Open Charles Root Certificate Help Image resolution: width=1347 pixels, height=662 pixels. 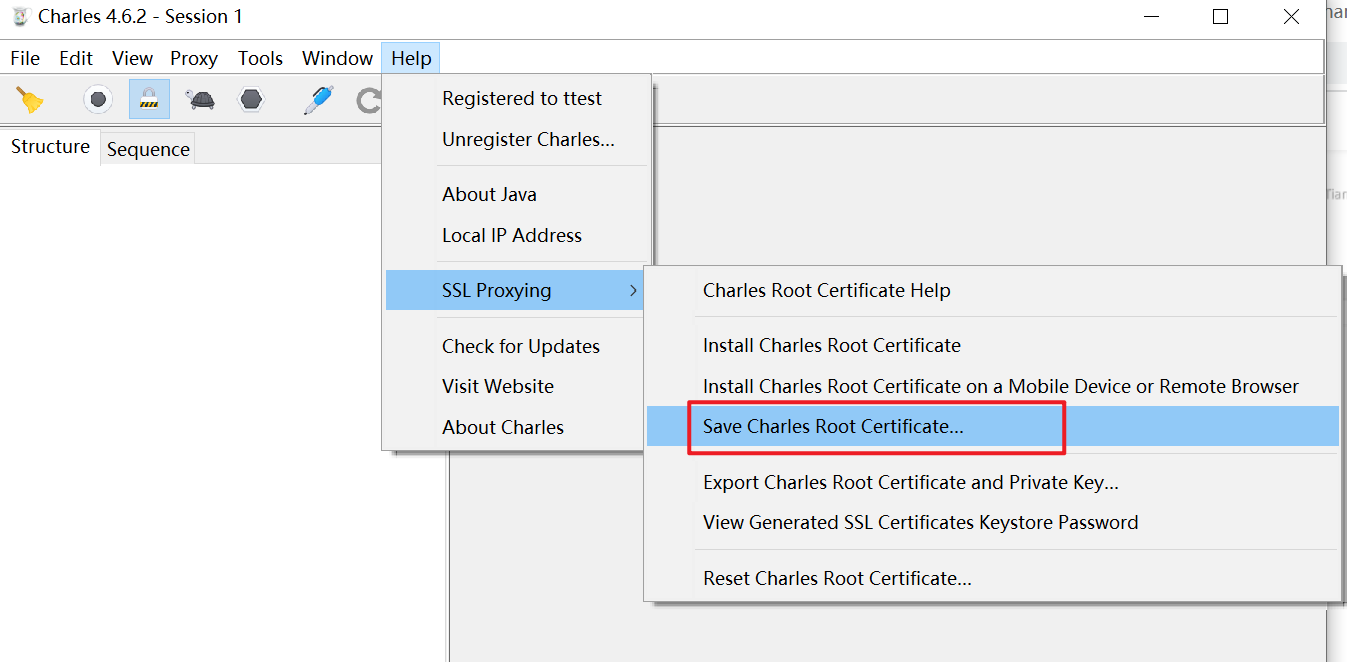point(993,290)
